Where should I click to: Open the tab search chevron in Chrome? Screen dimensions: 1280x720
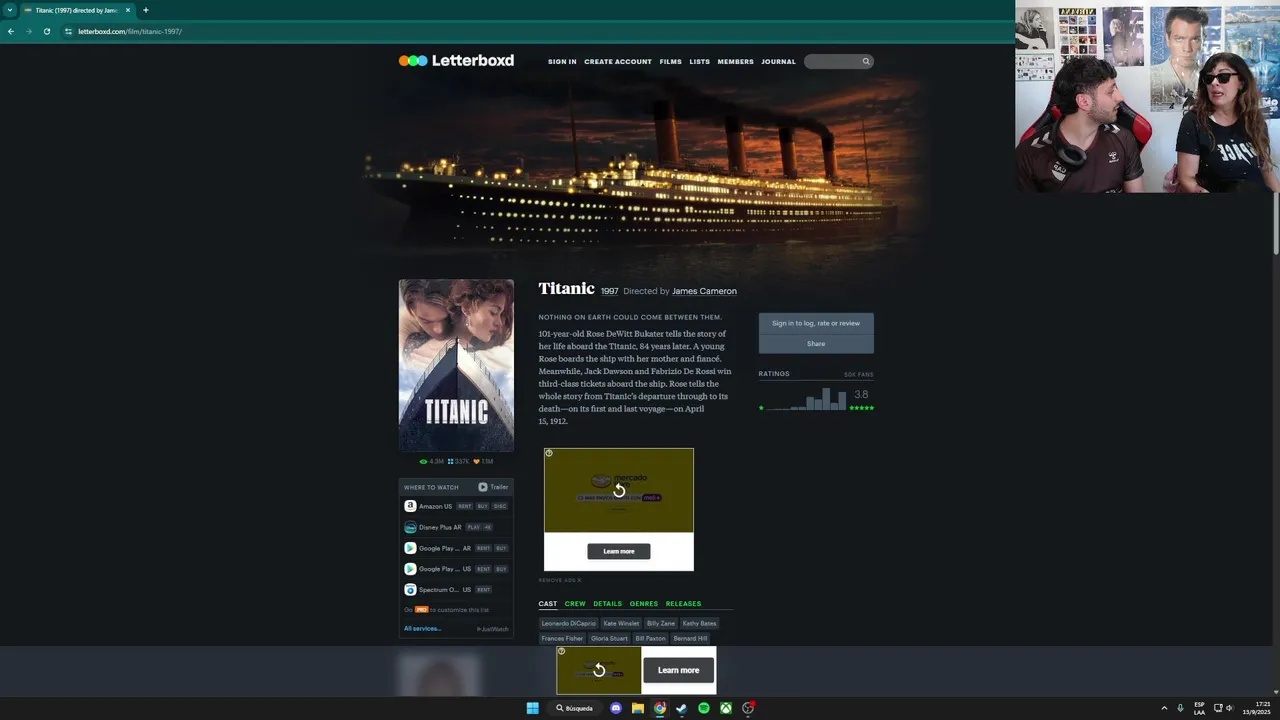click(9, 10)
